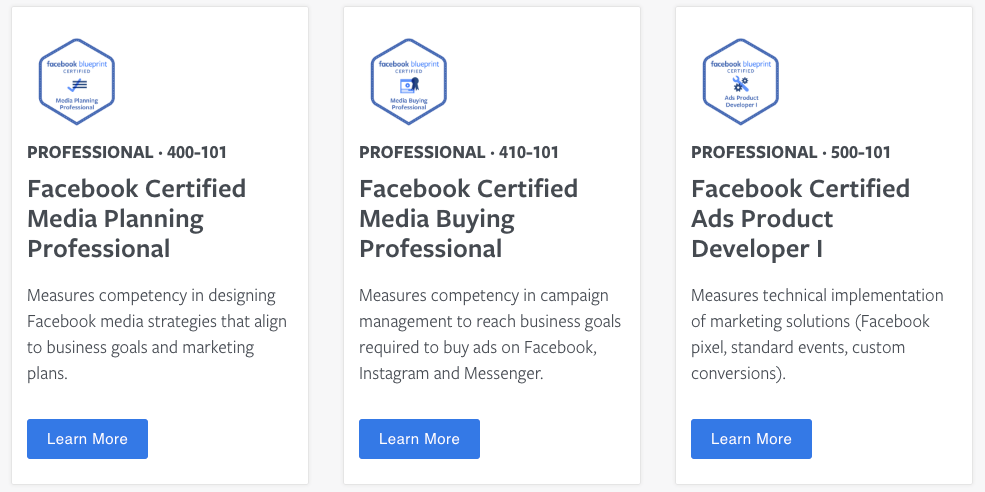Viewport: 985px width, 492px height.
Task: Click 'facebook blueprint' logo text in the third badge
Action: 741,64
